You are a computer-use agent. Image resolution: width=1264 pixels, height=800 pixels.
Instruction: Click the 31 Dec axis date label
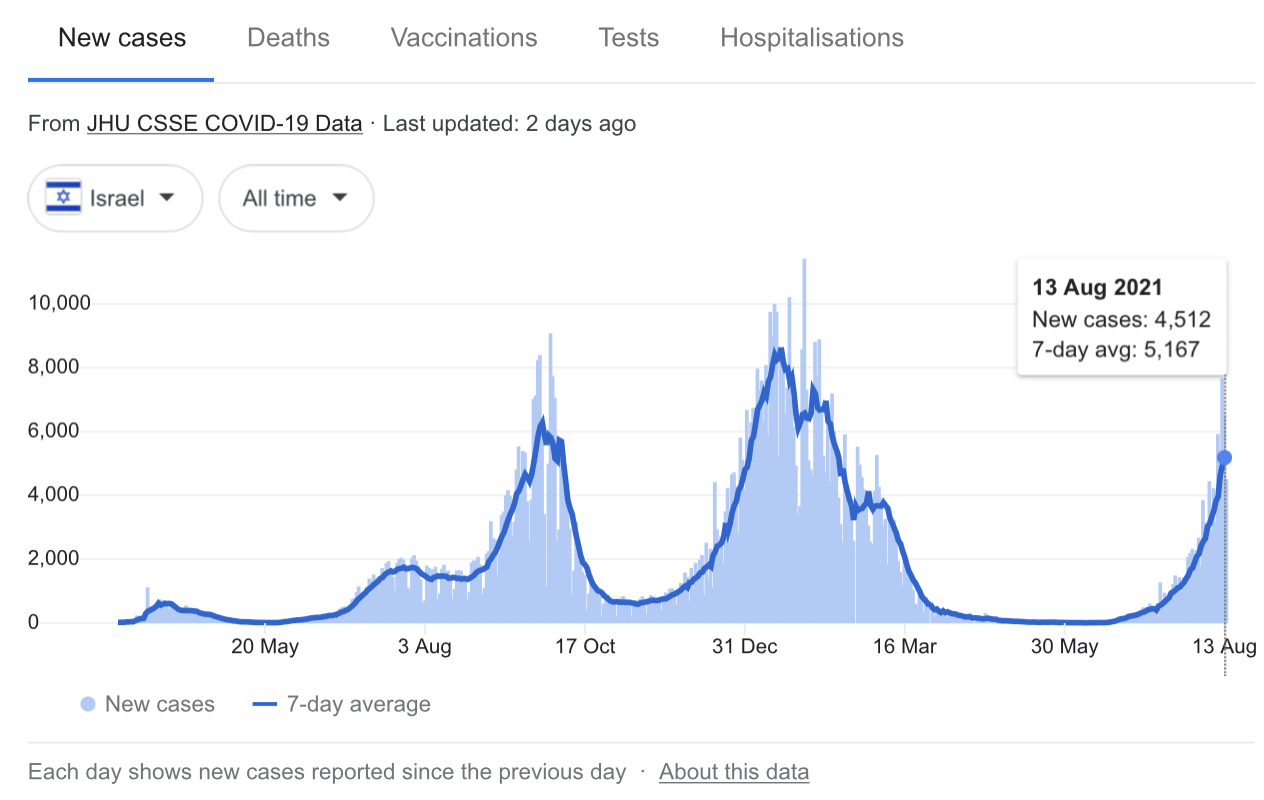pyautogui.click(x=745, y=647)
